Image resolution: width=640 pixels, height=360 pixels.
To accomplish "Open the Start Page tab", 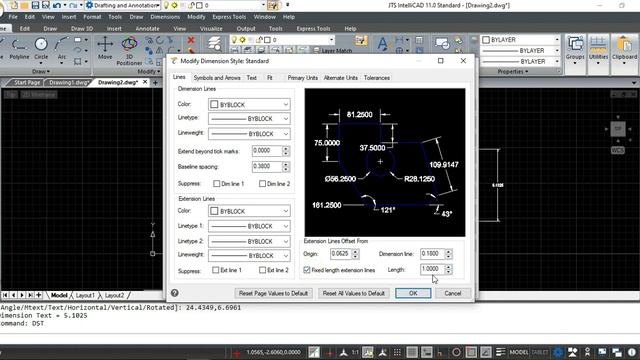I will [x=27, y=82].
